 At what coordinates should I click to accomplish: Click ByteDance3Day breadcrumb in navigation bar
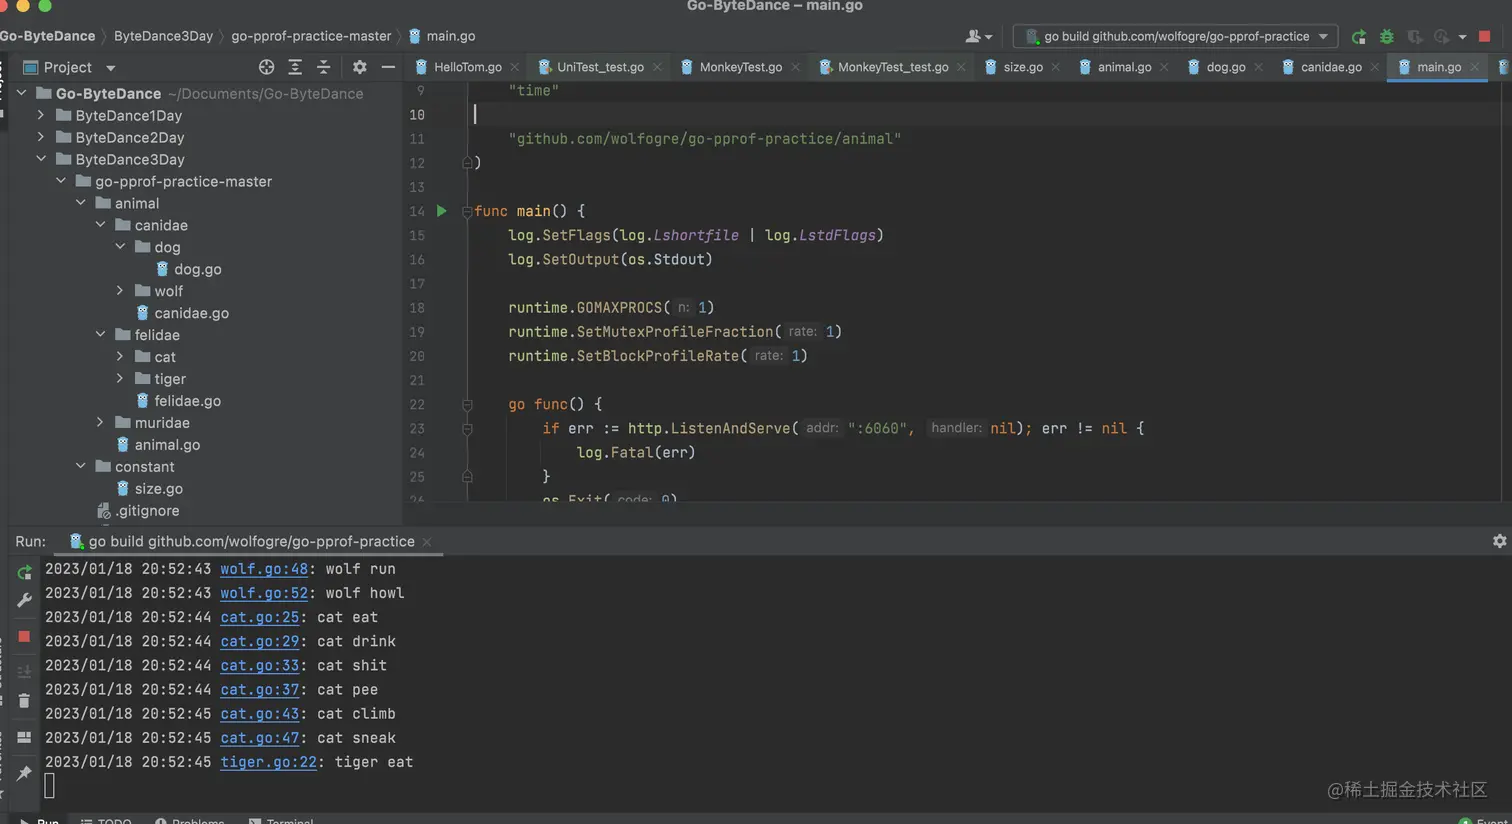163,36
